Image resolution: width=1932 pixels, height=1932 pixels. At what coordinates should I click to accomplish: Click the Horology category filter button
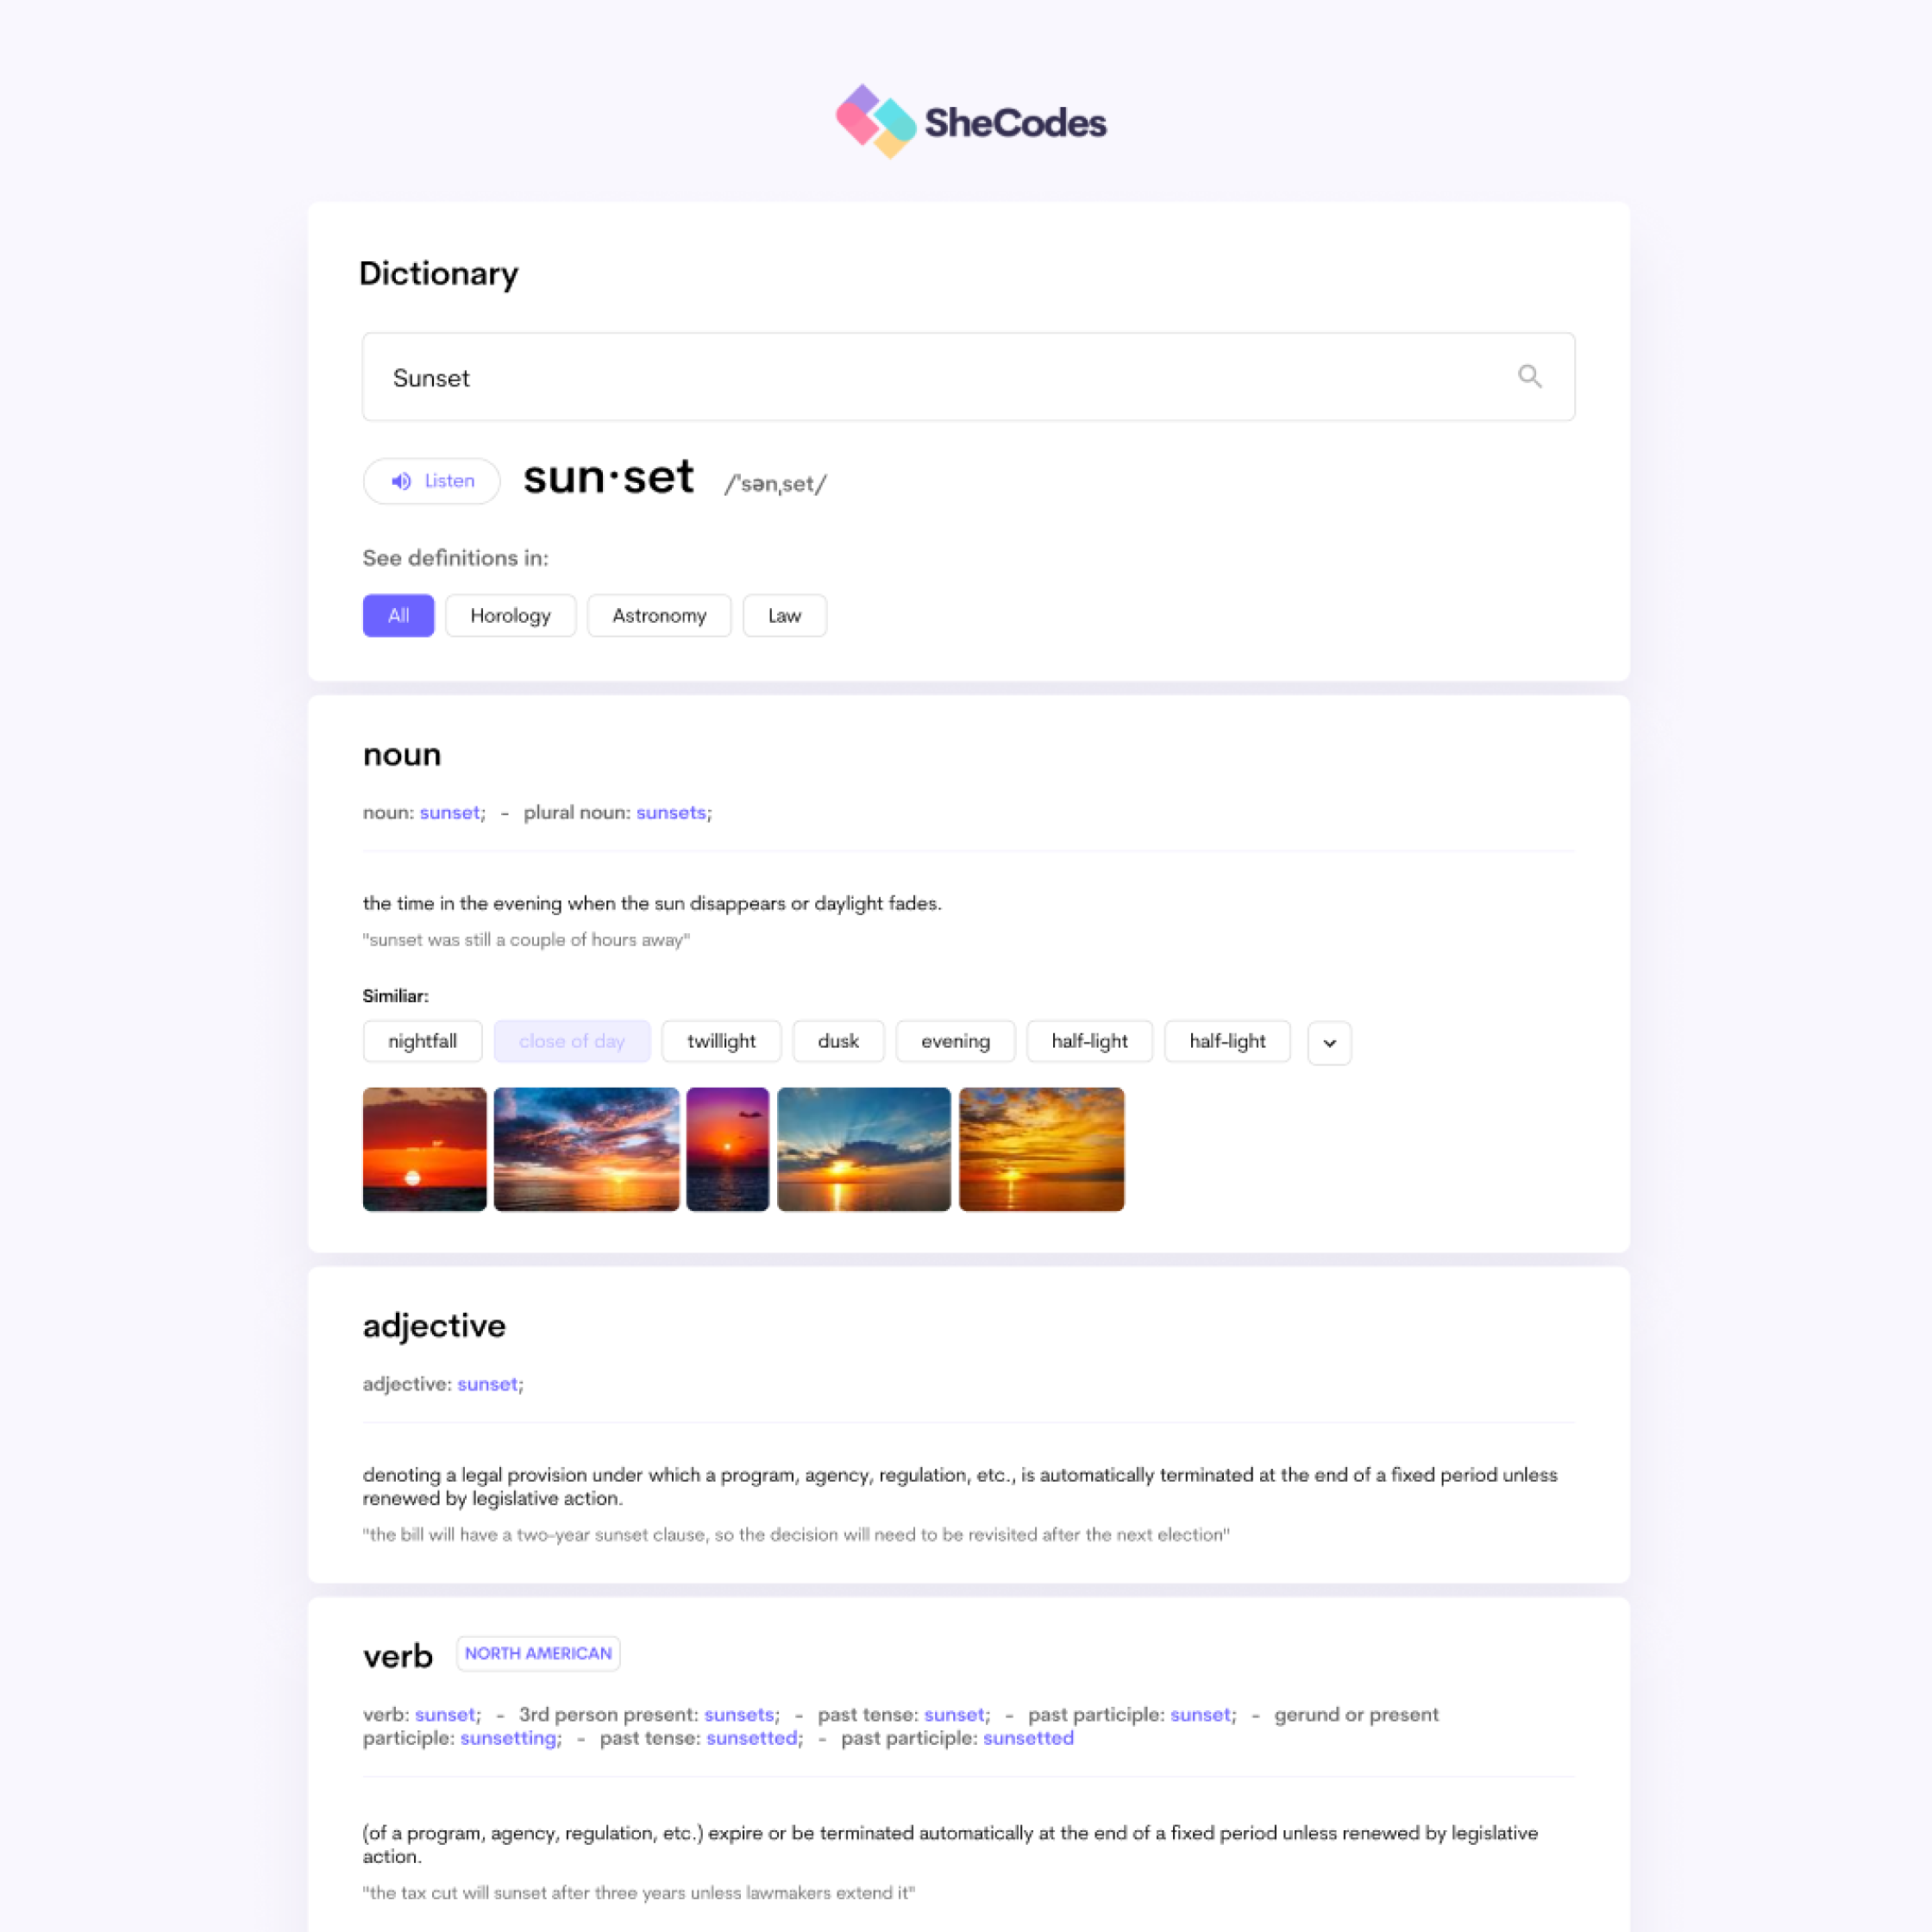pos(511,616)
